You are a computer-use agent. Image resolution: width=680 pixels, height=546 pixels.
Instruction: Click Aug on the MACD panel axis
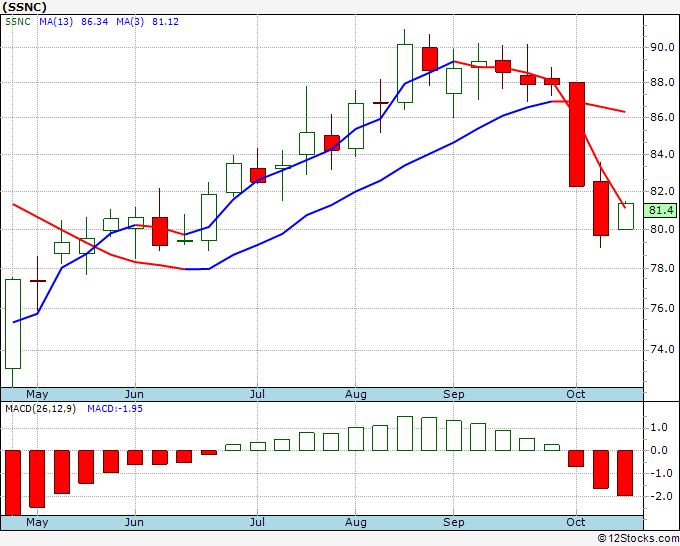coord(356,522)
